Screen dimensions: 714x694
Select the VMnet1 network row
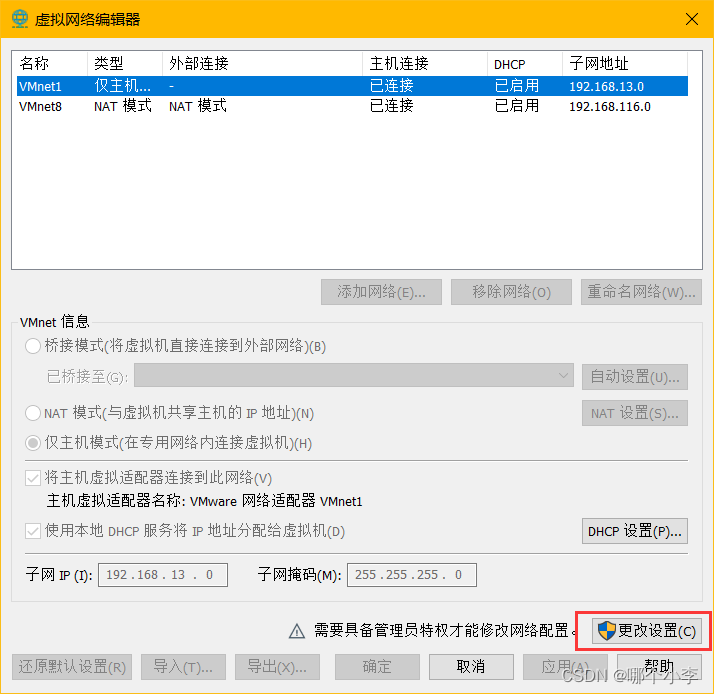(x=352, y=86)
